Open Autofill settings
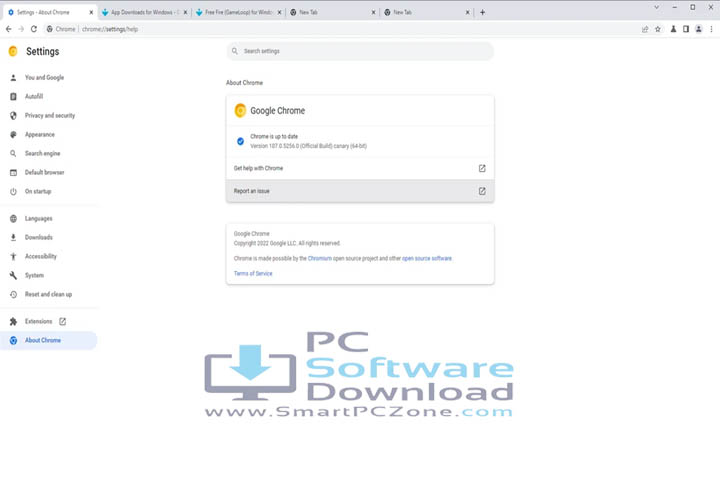 [x=34, y=96]
